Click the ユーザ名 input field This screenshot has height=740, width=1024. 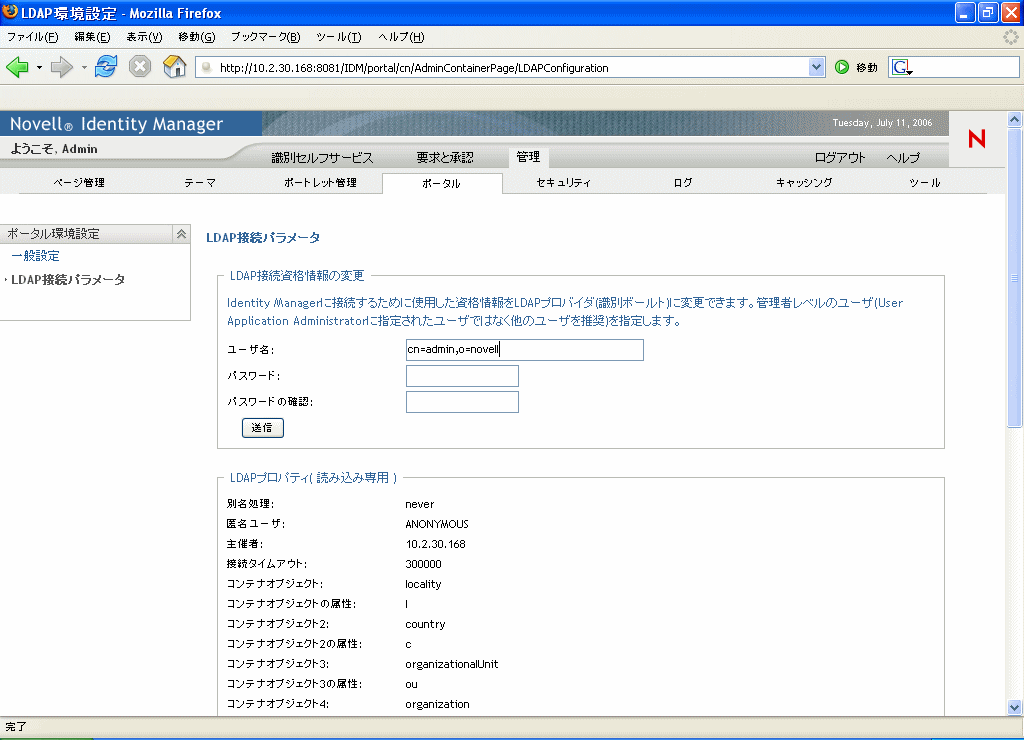pos(525,349)
